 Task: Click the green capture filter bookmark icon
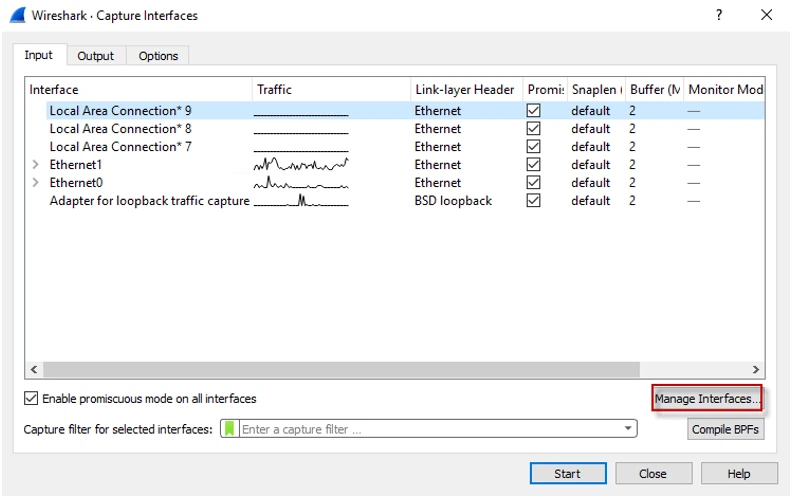click(x=230, y=429)
